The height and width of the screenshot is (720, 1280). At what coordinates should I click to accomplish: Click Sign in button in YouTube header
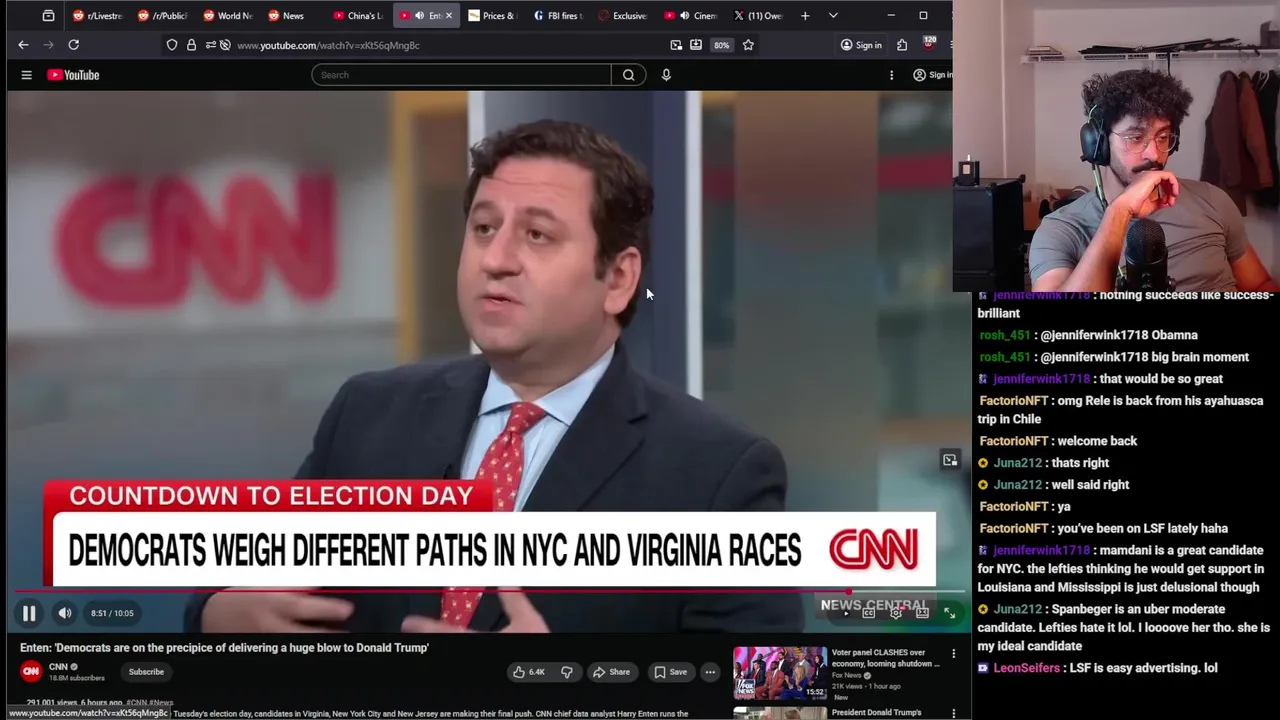click(932, 75)
